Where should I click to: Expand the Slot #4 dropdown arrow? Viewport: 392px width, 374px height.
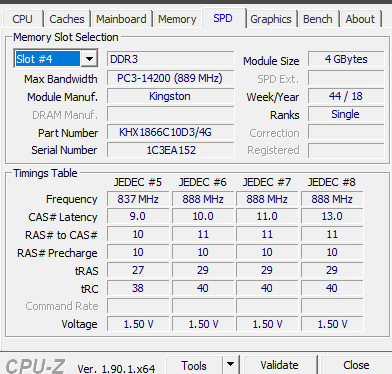89,59
